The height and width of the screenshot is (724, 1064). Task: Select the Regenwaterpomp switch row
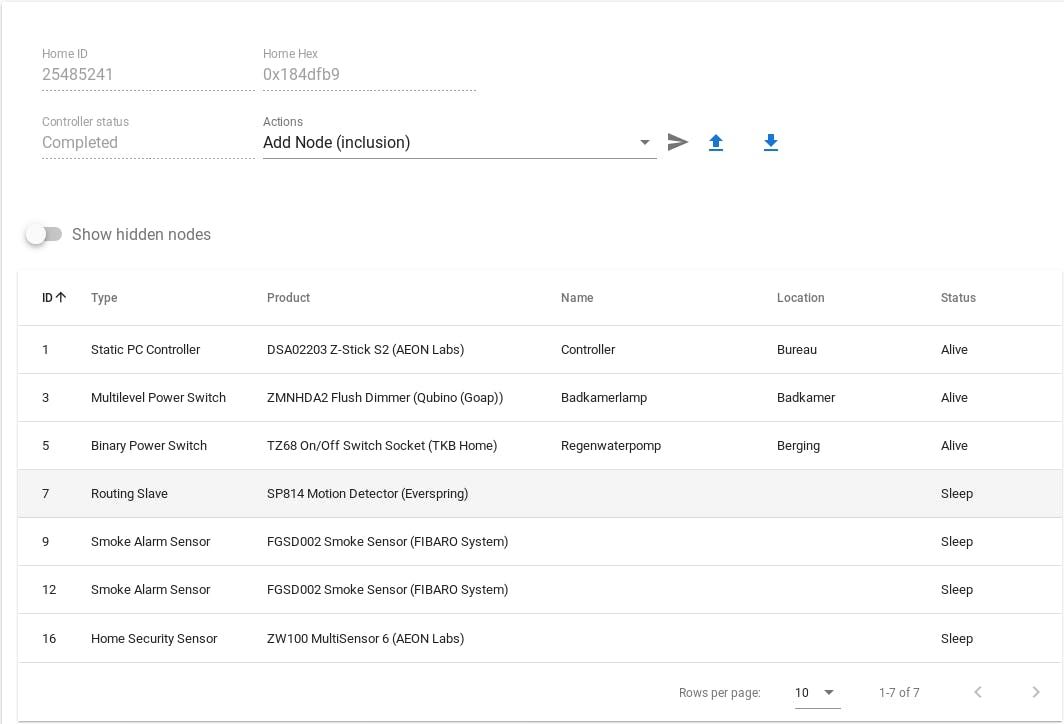[381, 446]
